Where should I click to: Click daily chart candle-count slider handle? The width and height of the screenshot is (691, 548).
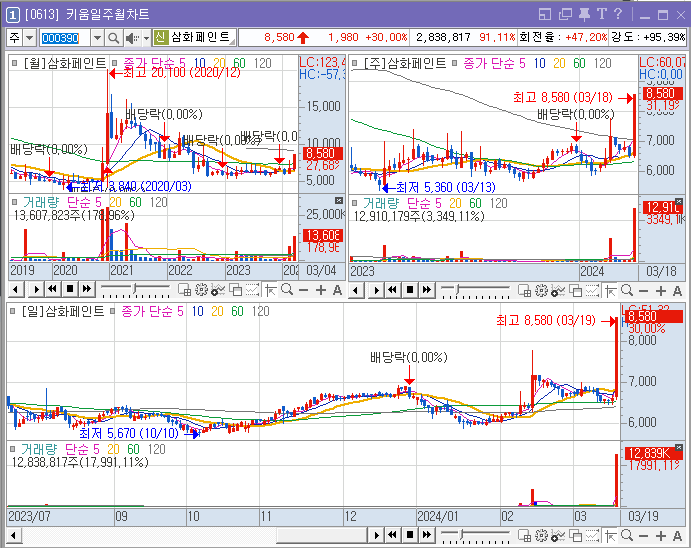(462, 535)
